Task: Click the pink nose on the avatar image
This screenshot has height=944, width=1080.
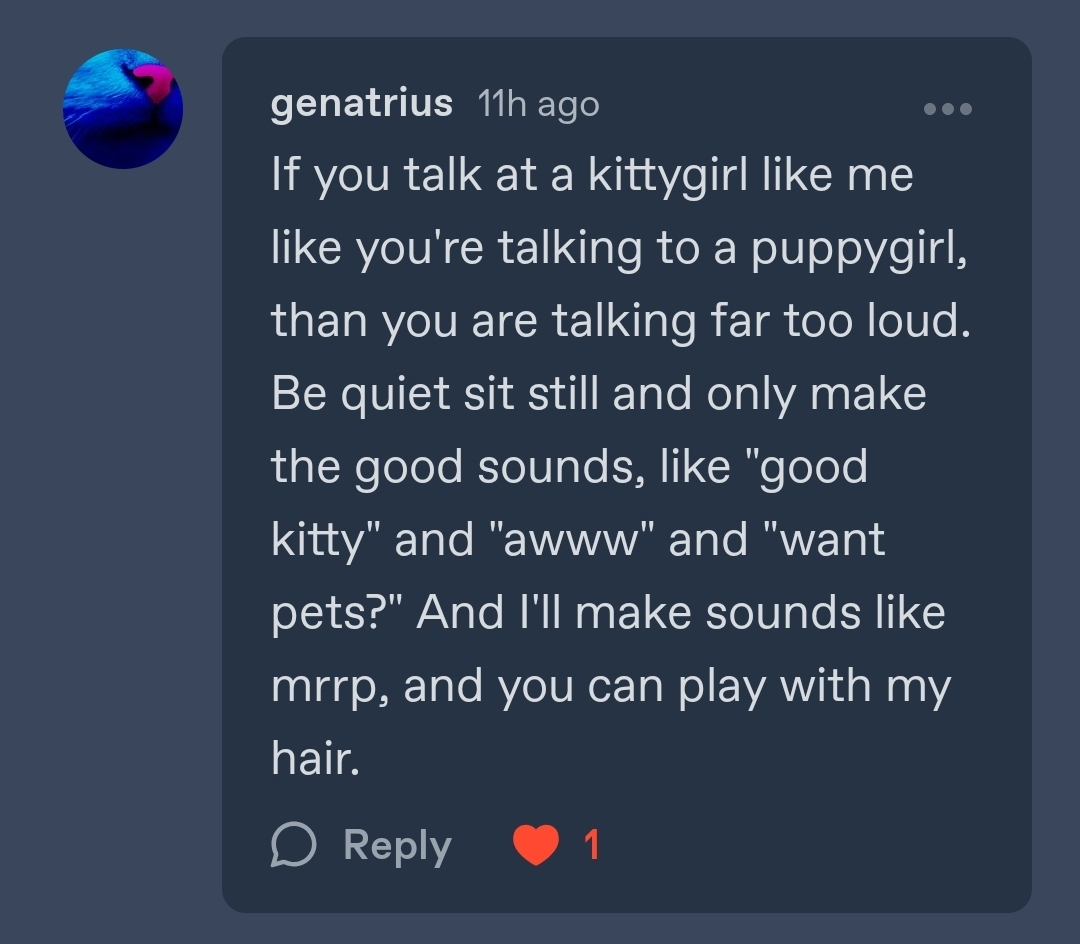Action: [x=152, y=82]
